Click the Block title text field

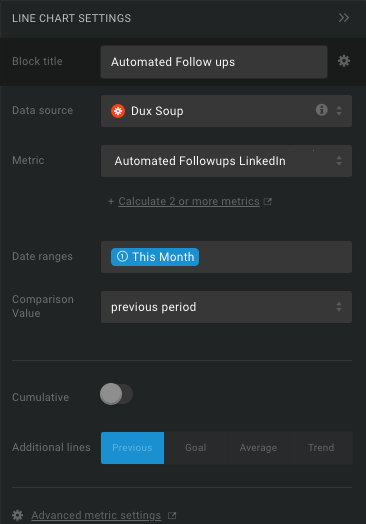[x=214, y=62]
